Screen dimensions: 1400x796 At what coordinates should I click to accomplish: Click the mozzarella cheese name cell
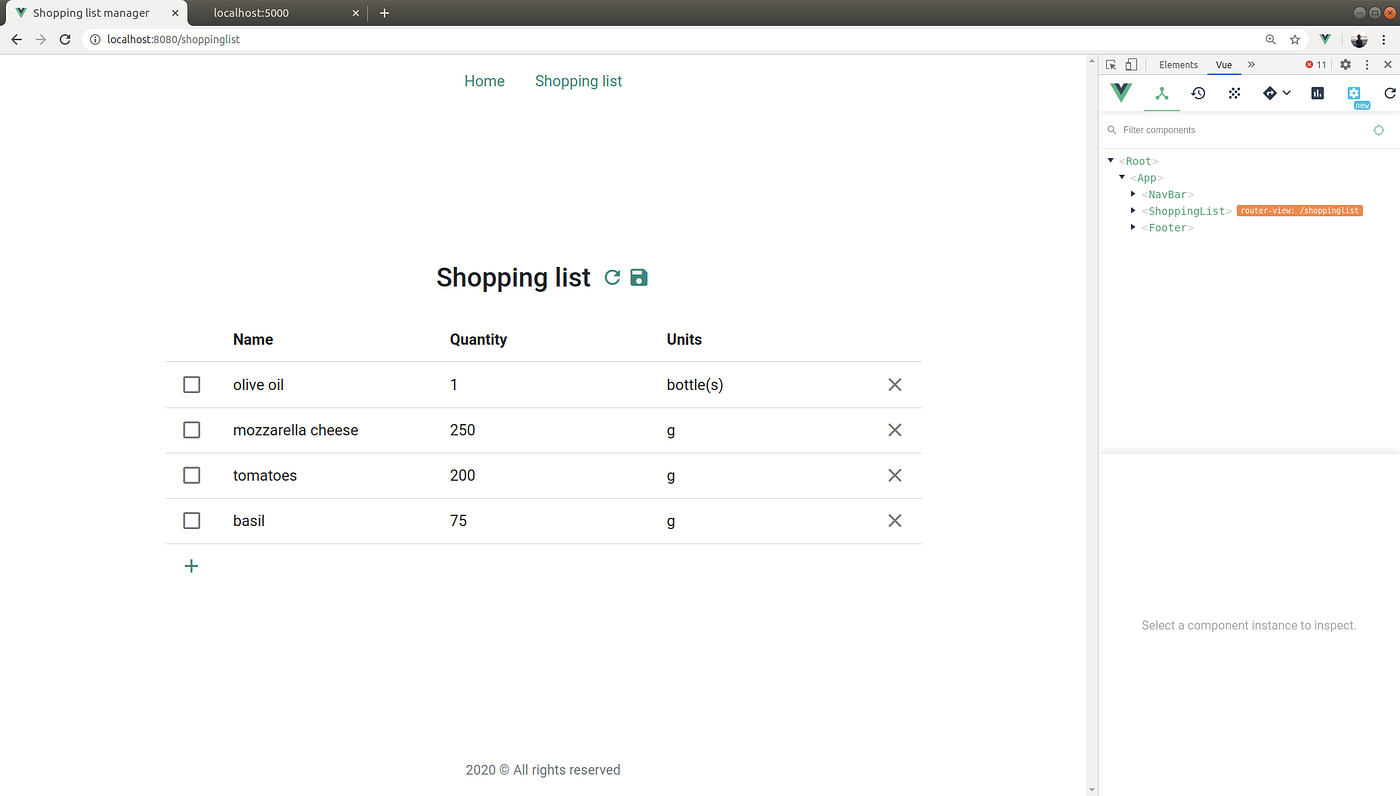295,430
